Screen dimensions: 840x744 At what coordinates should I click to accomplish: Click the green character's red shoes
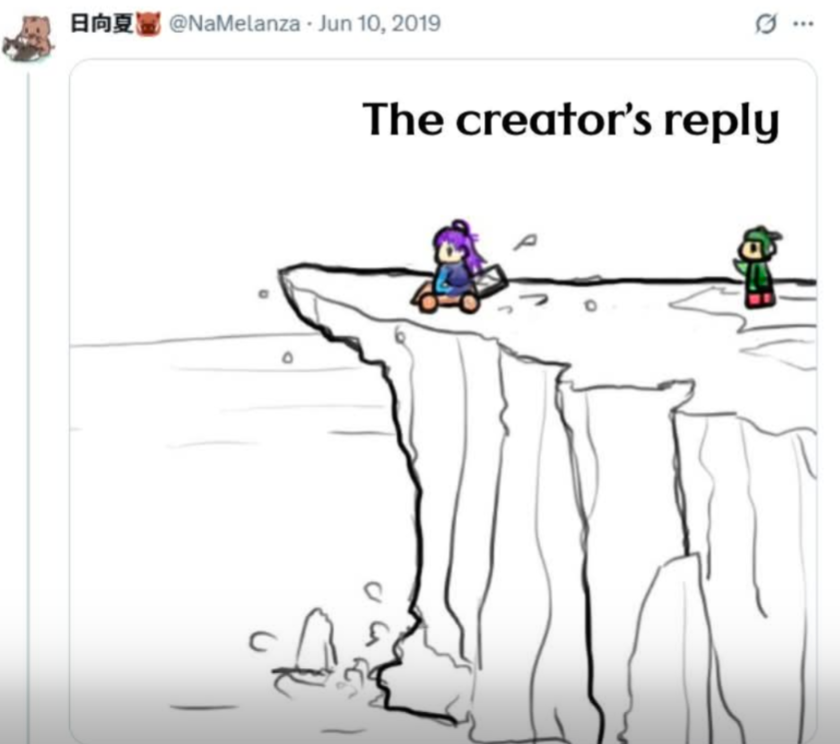pyautogui.click(x=760, y=300)
